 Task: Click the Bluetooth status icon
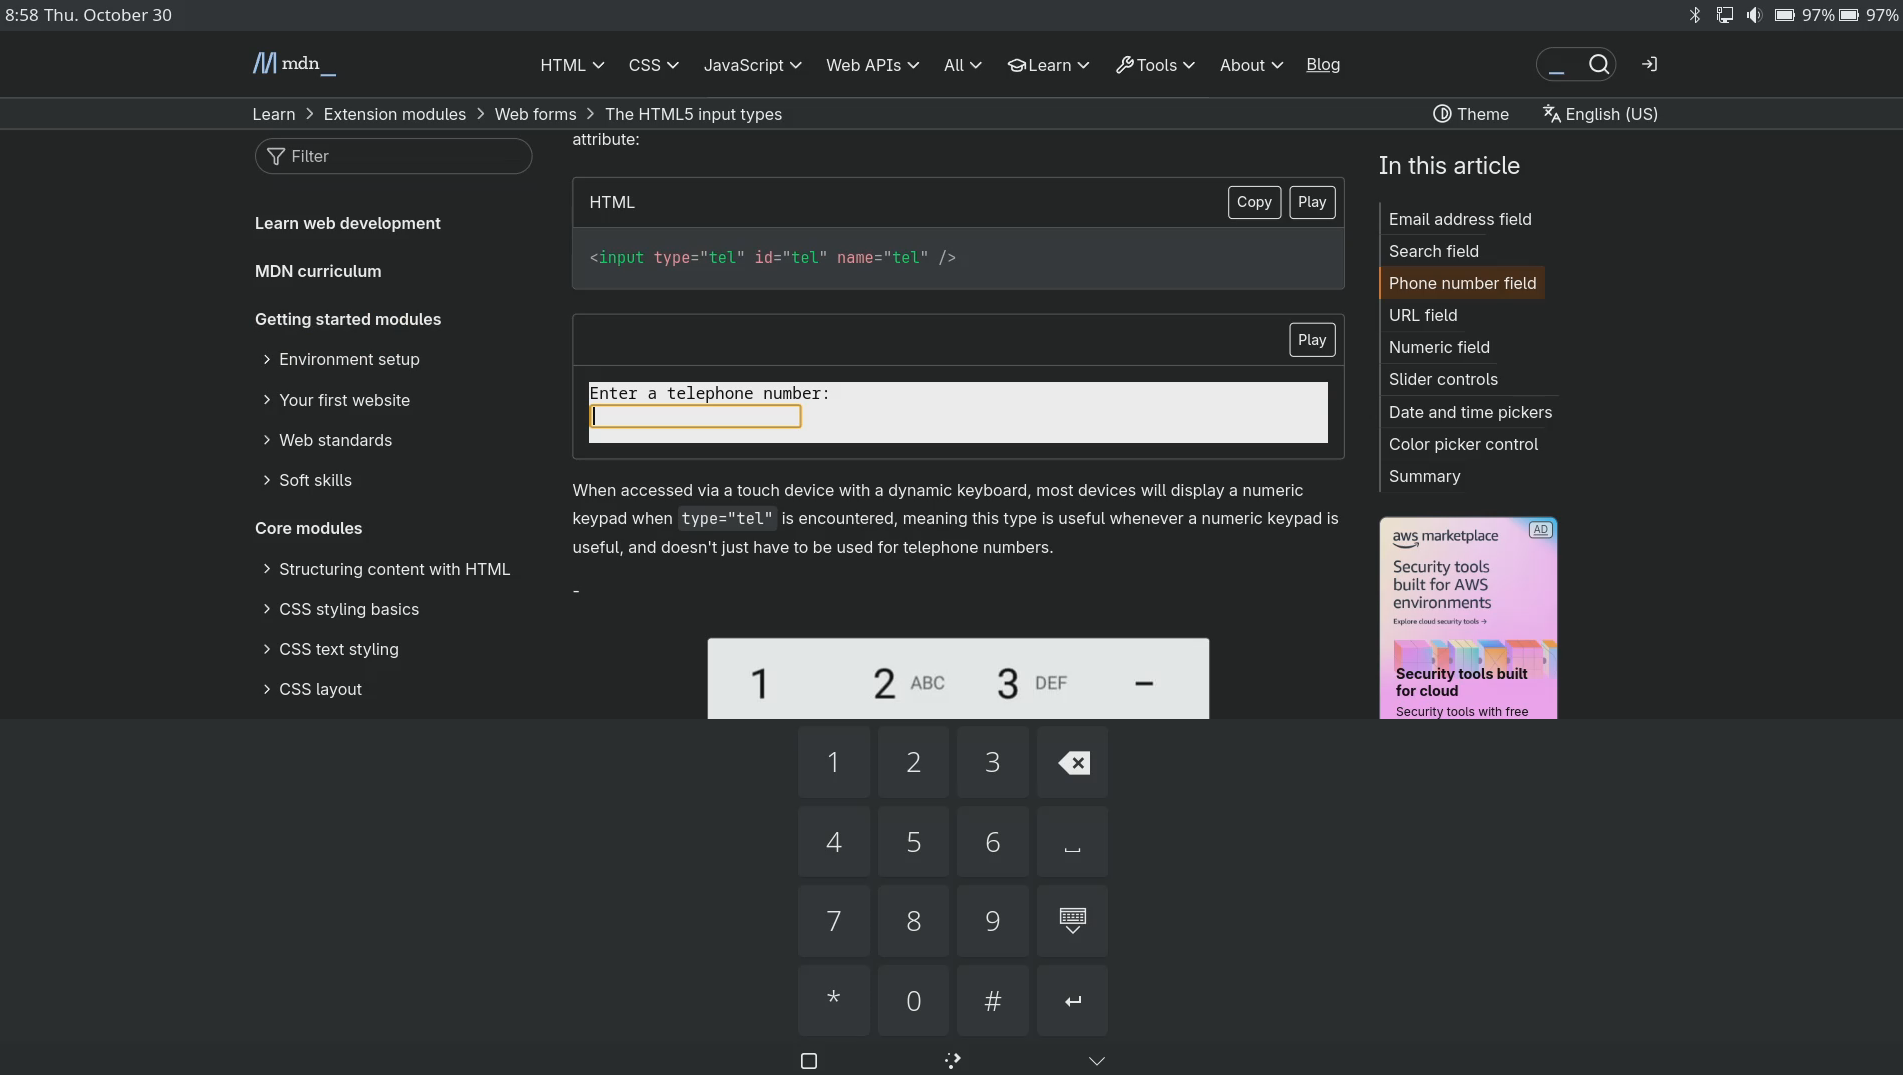click(1695, 15)
